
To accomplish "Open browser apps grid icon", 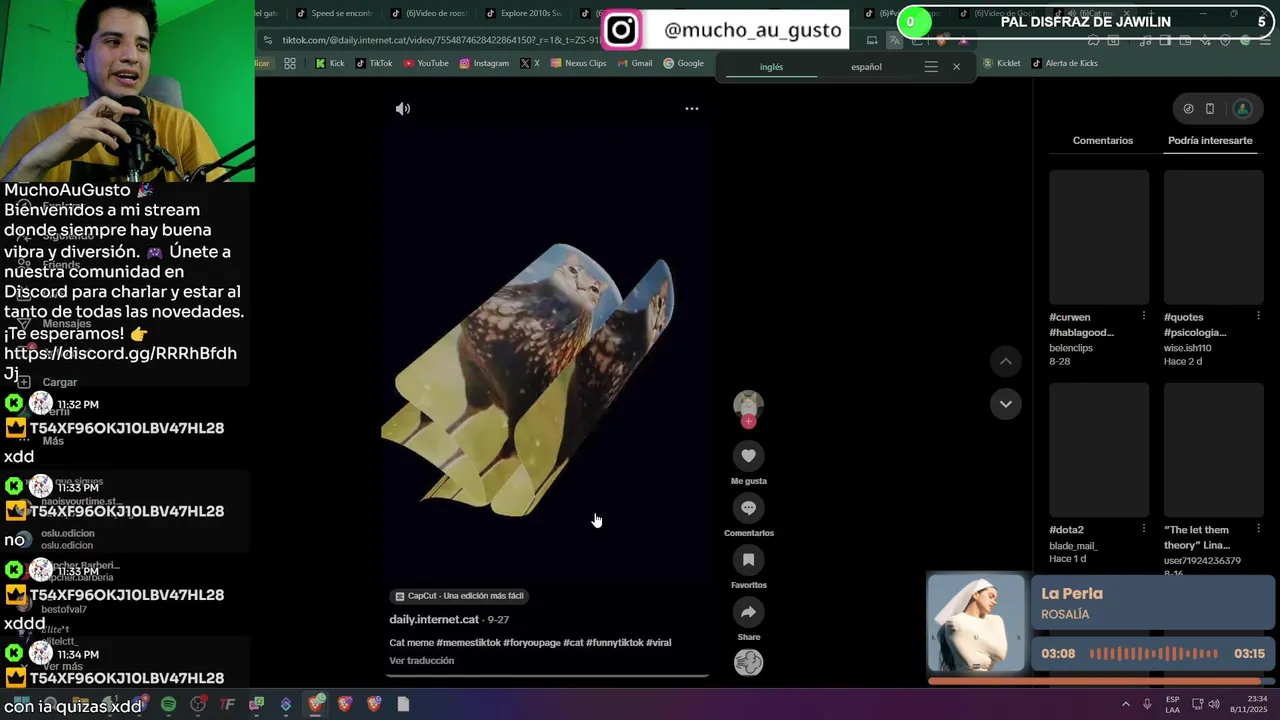I will pos(290,63).
